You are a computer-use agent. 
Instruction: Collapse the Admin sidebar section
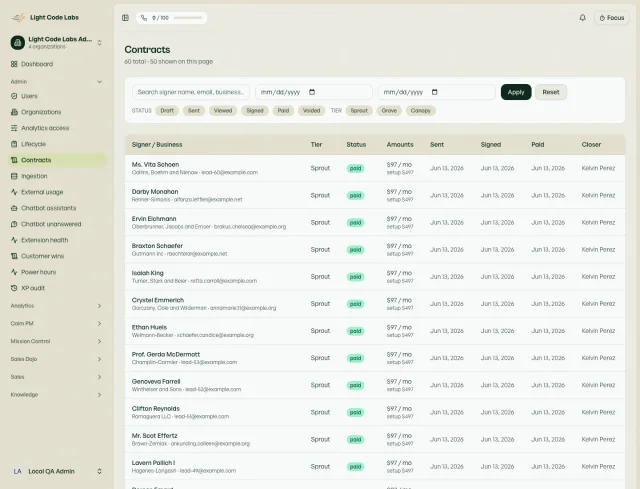click(99, 82)
